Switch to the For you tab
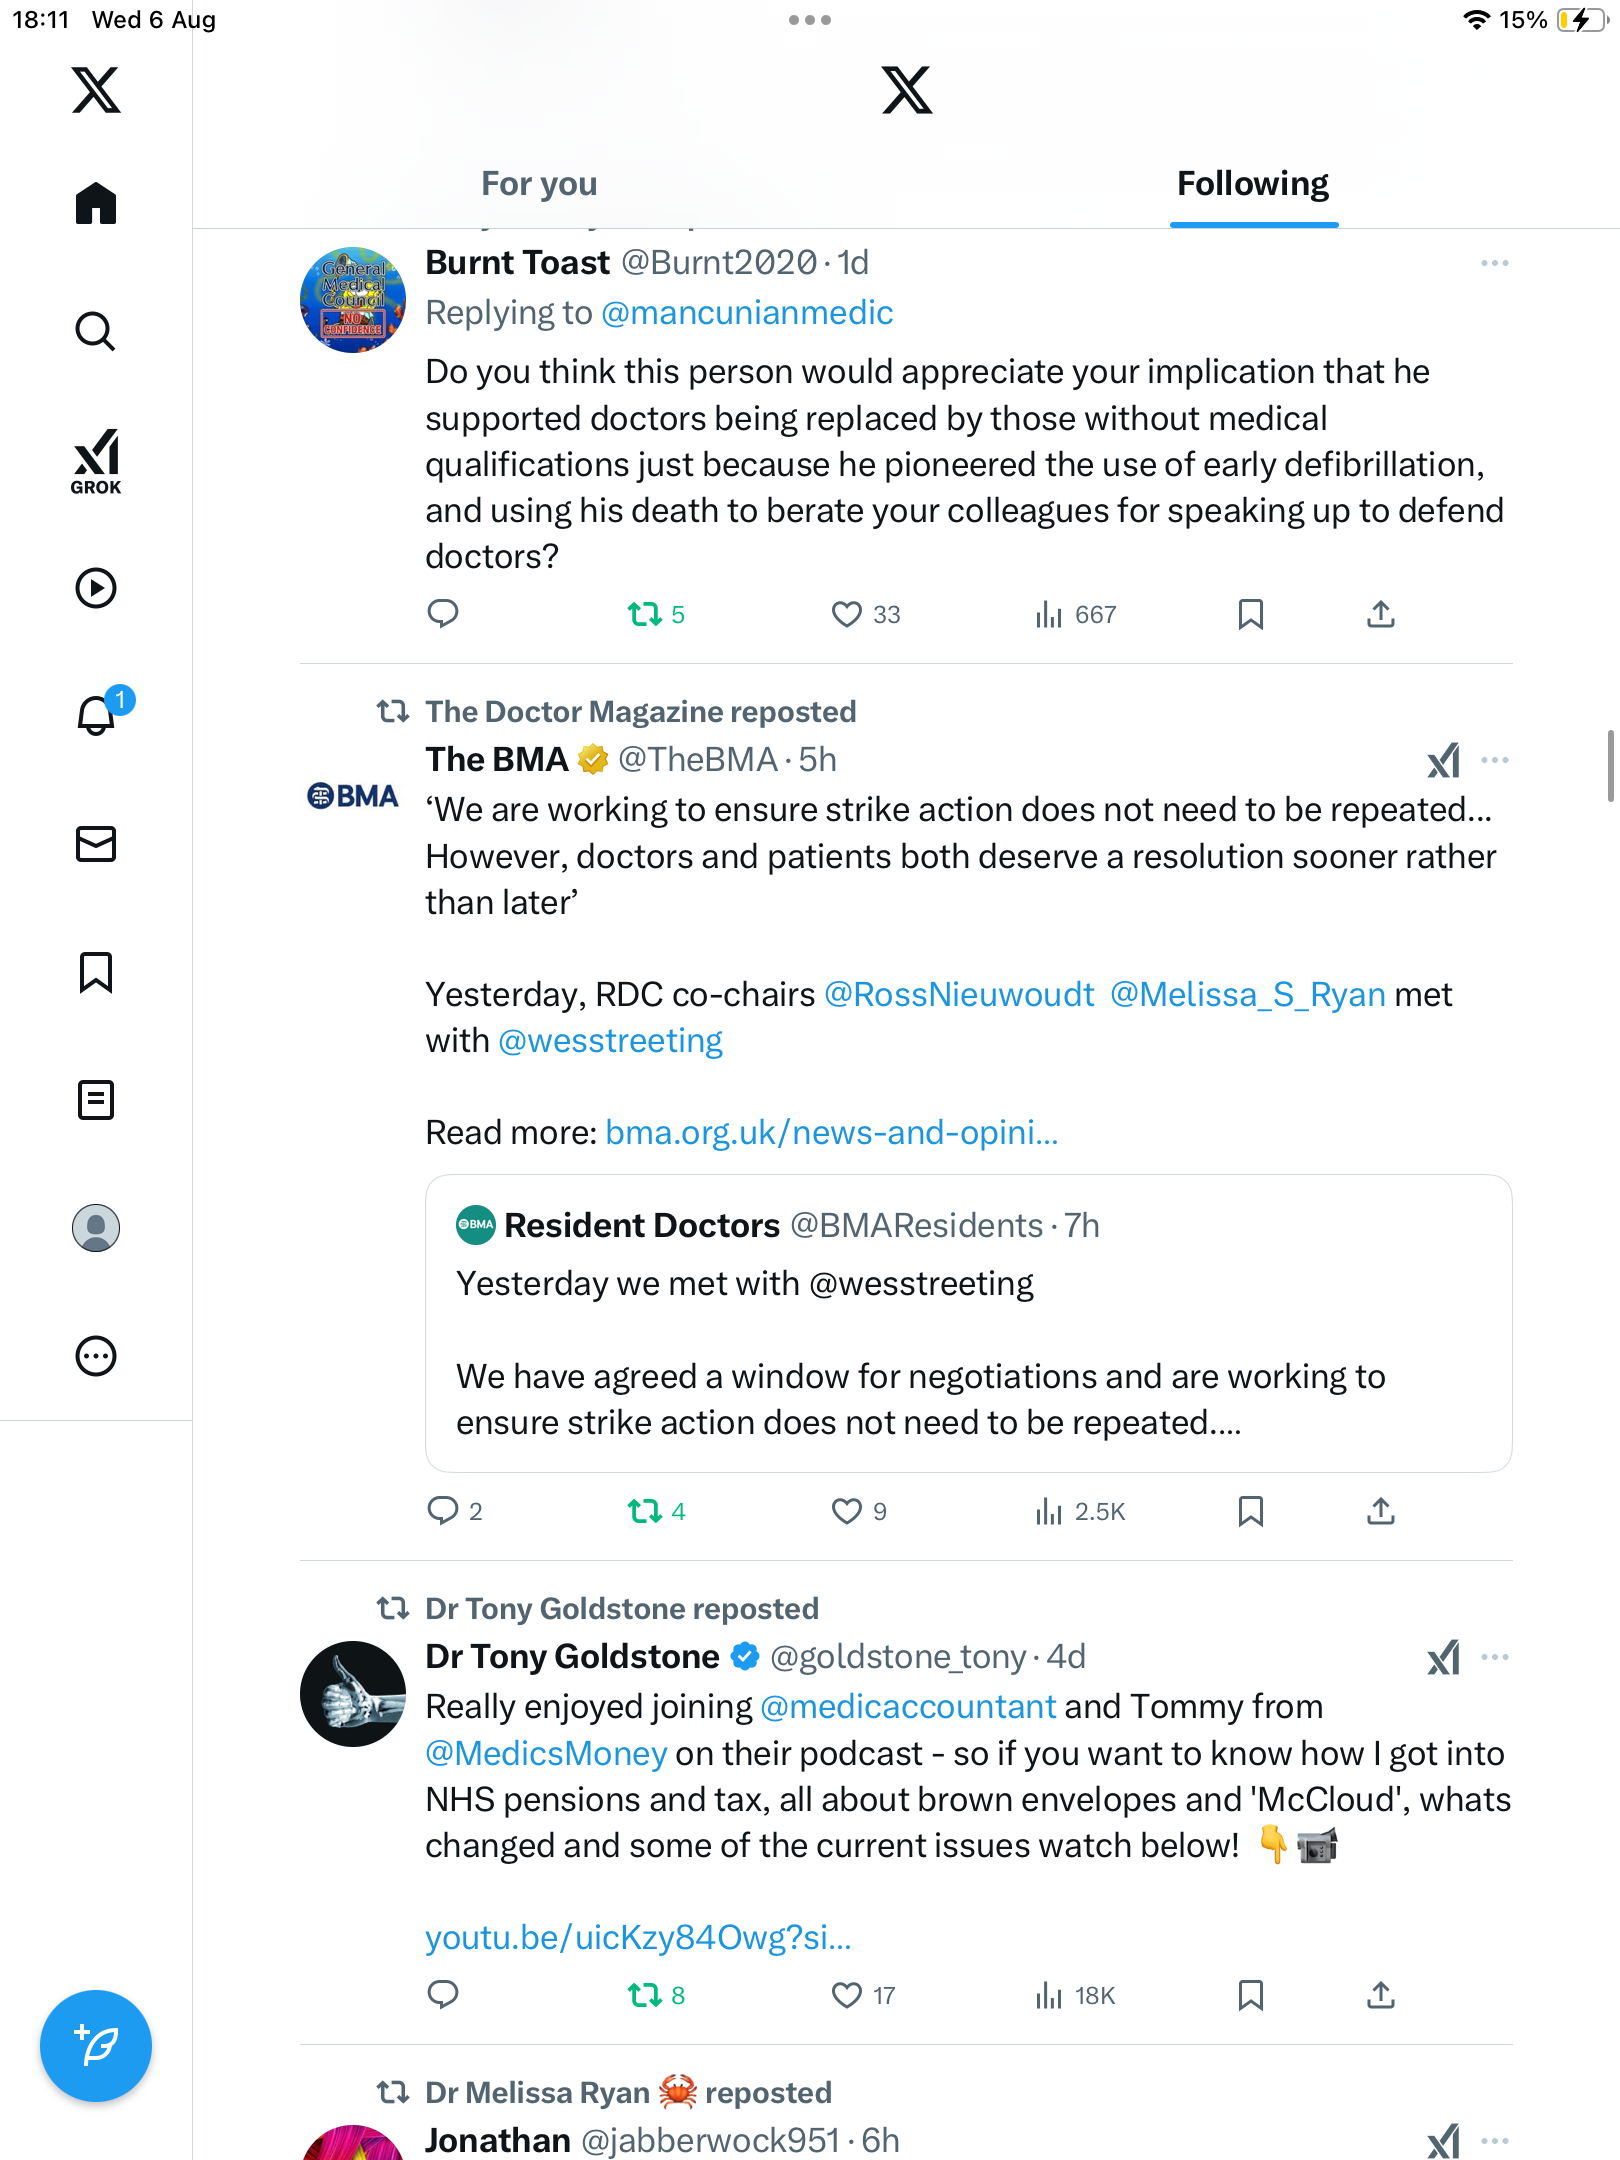The height and width of the screenshot is (2160, 1620). pos(539,184)
